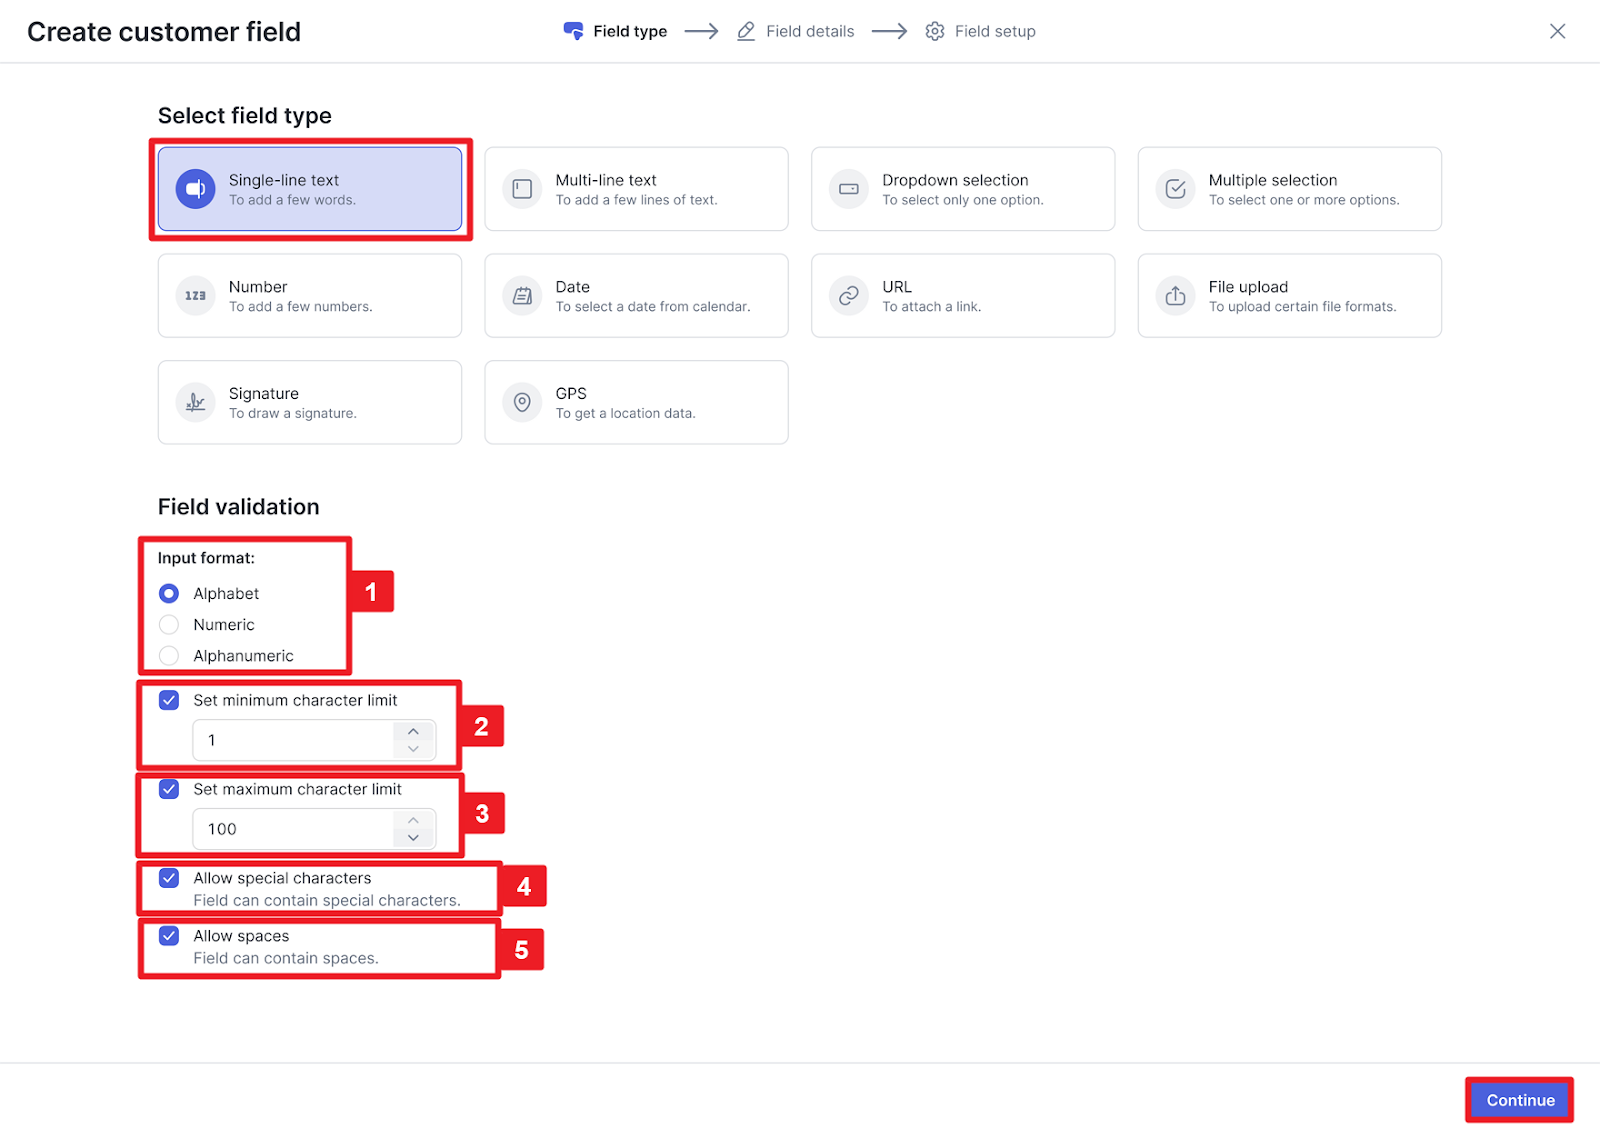Viewport: 1600px width, 1138px height.
Task: Select the URL link icon
Action: pyautogui.click(x=848, y=296)
